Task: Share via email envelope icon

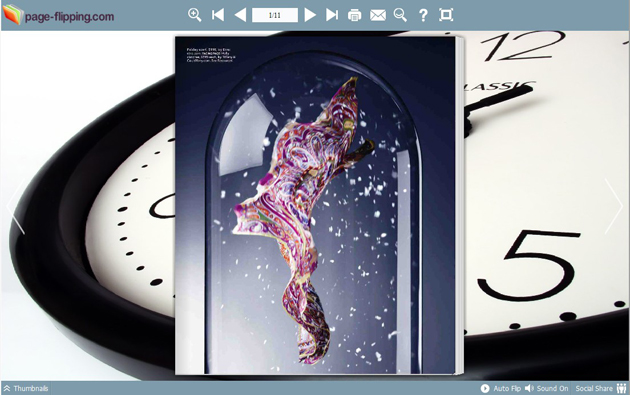Action: tap(378, 15)
